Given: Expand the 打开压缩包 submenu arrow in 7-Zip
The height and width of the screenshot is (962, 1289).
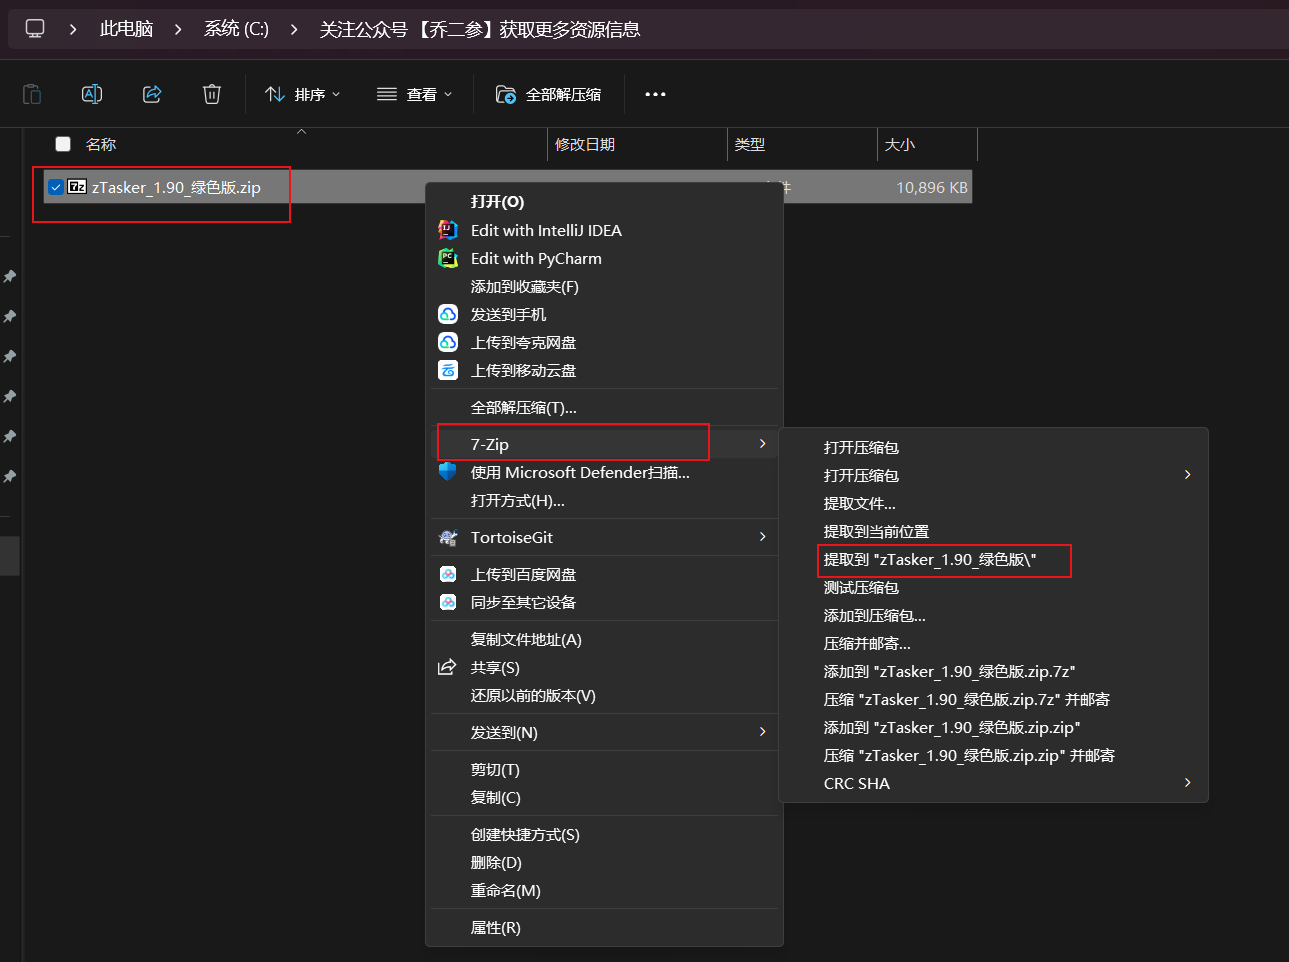Looking at the screenshot, I should pyautogui.click(x=1187, y=475).
